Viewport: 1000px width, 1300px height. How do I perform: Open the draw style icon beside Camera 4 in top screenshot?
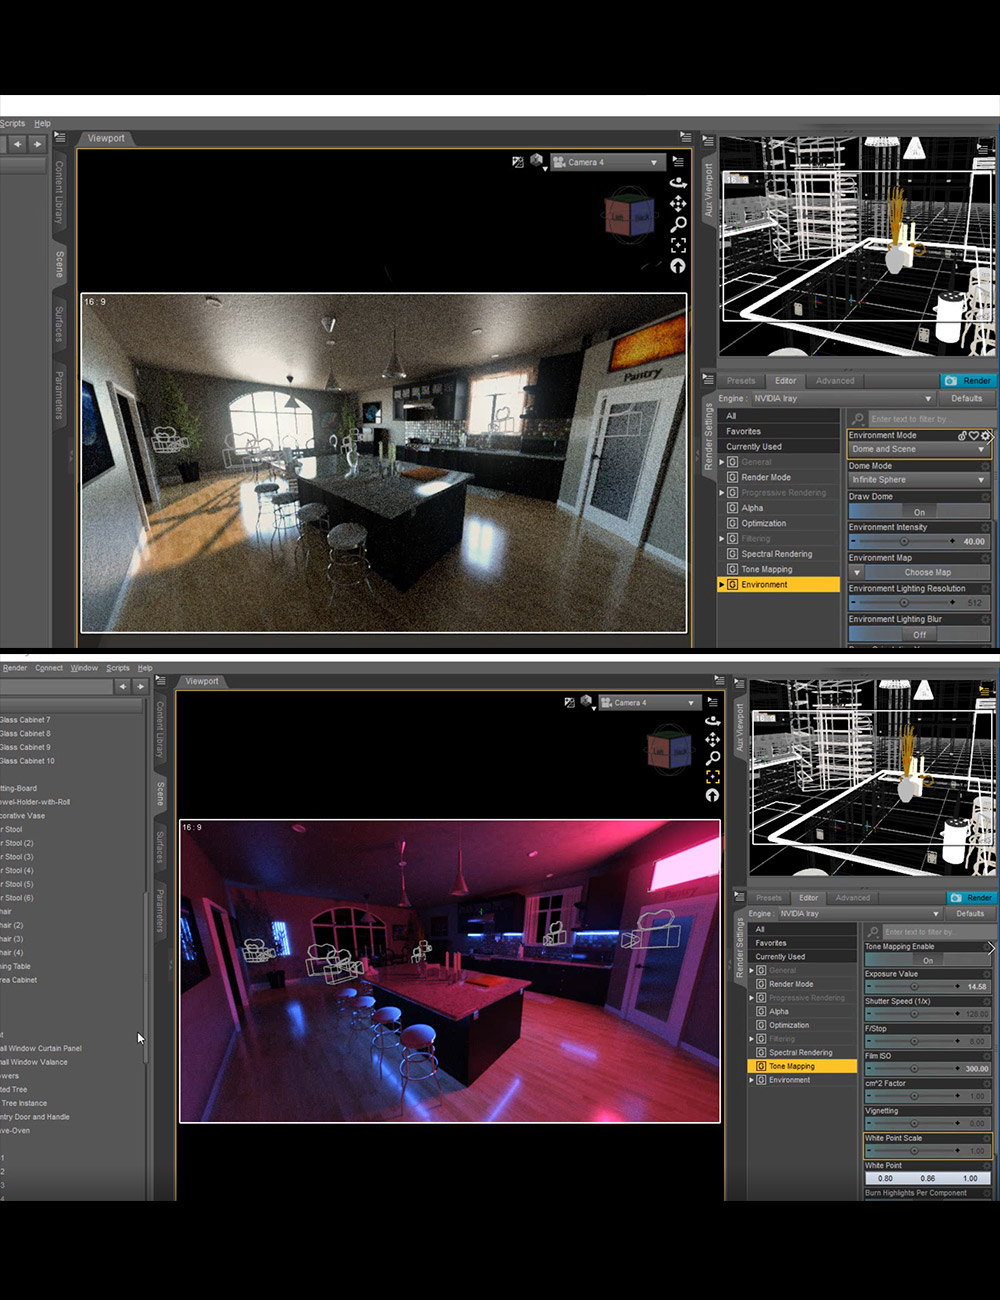(518, 162)
